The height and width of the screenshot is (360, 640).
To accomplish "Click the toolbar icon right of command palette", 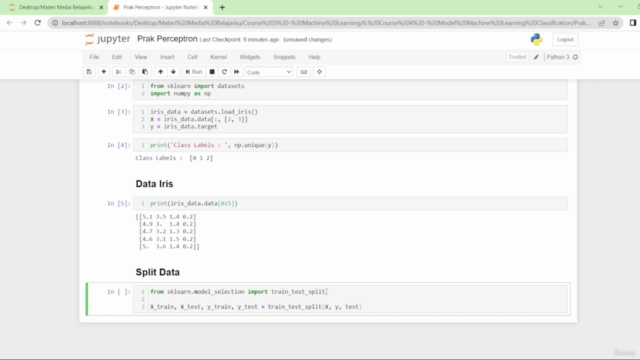I will pos(319,72).
